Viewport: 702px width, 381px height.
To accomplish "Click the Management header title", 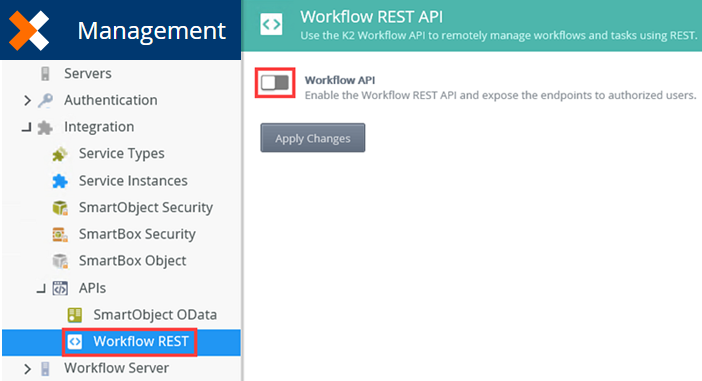I will pyautogui.click(x=151, y=30).
